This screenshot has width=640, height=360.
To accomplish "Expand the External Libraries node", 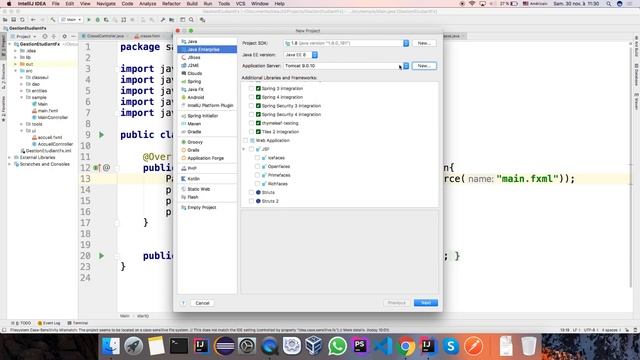I will coord(10,158).
